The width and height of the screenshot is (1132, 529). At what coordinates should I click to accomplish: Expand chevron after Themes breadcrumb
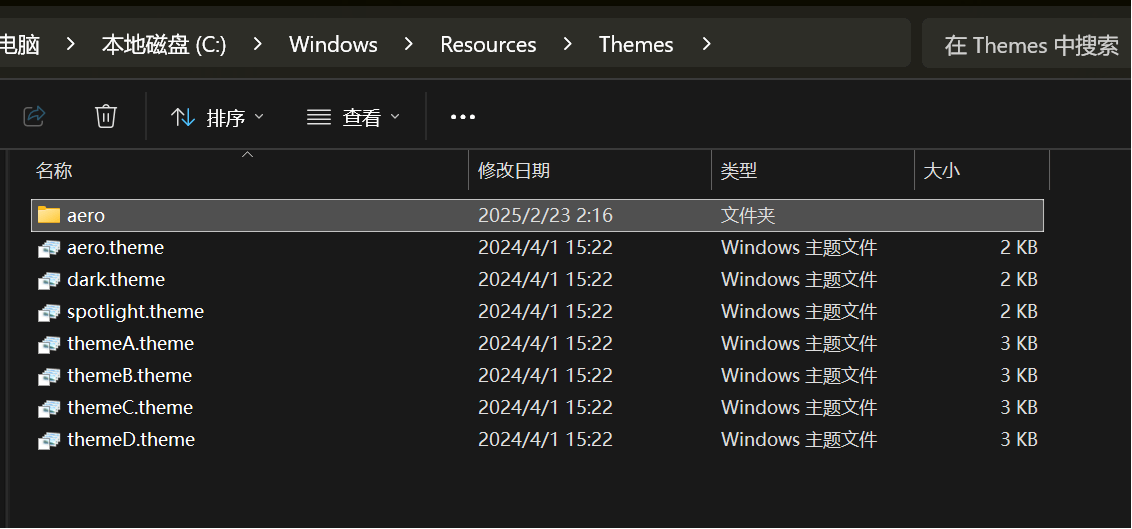pos(706,45)
